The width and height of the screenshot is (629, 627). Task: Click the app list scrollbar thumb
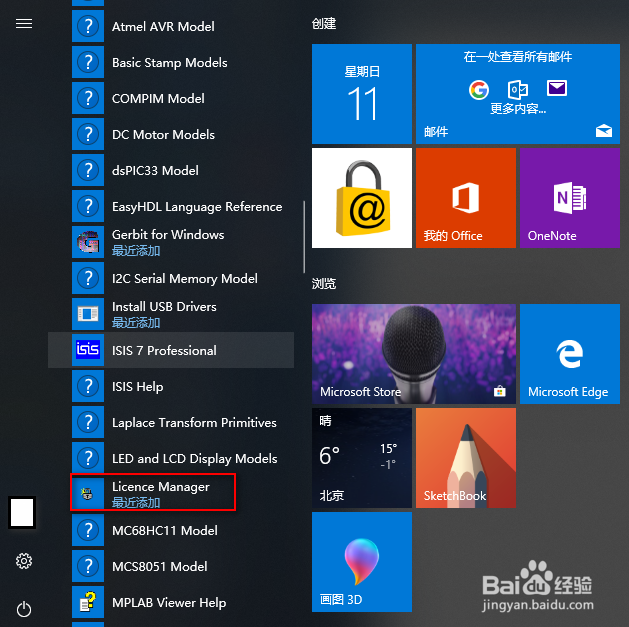pos(304,237)
